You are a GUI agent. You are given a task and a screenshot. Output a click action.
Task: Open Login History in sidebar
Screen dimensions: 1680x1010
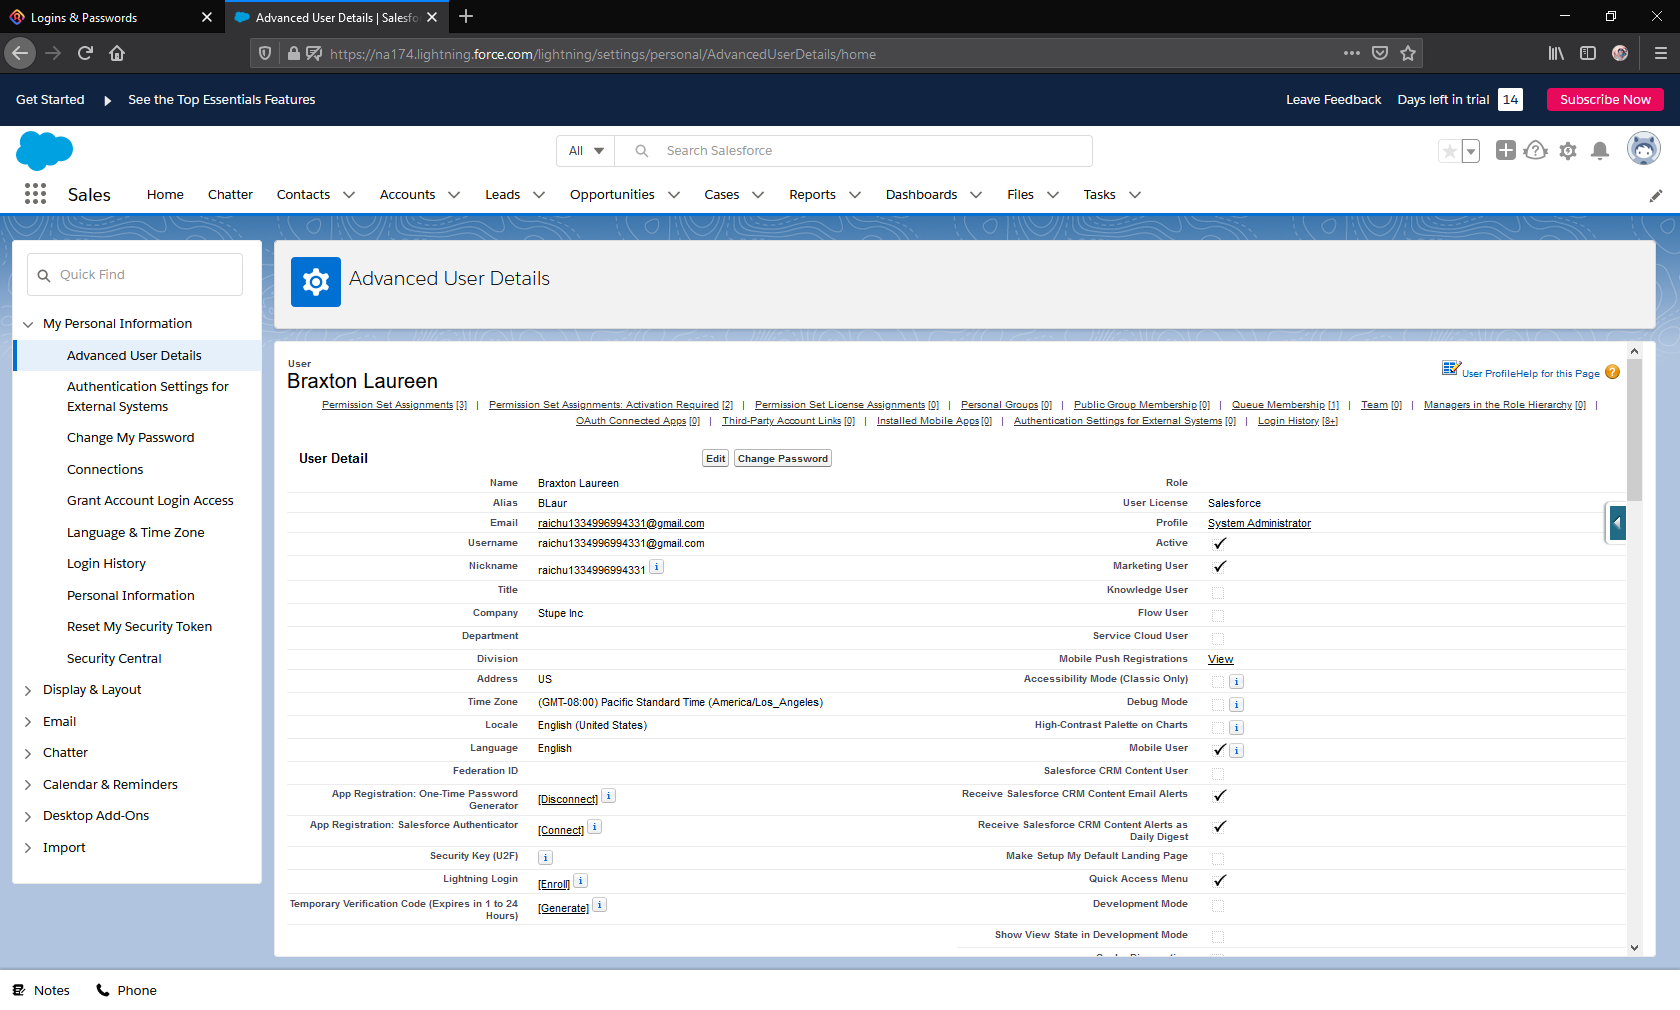click(106, 564)
